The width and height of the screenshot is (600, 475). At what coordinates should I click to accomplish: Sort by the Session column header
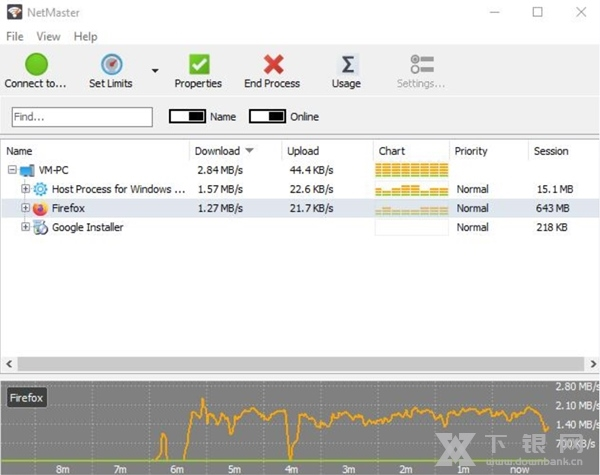pyautogui.click(x=551, y=151)
